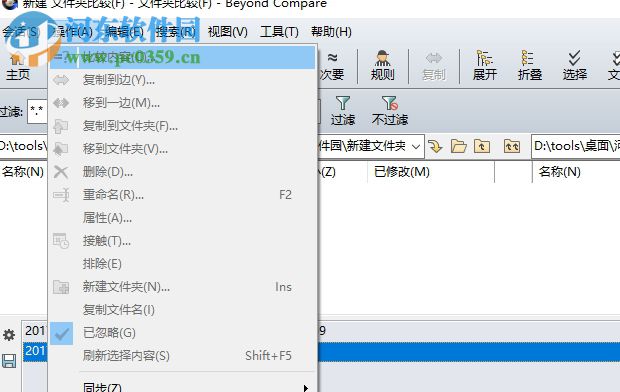Choose 复制文件名(I) menu entry
The height and width of the screenshot is (392, 620).
click(x=182, y=310)
